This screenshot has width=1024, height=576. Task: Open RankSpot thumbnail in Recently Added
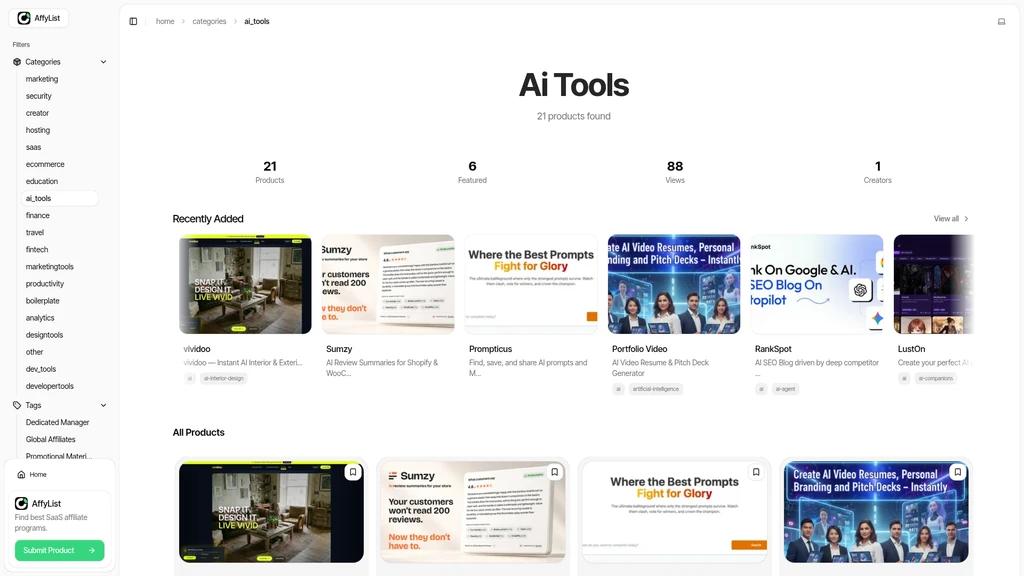(817, 284)
